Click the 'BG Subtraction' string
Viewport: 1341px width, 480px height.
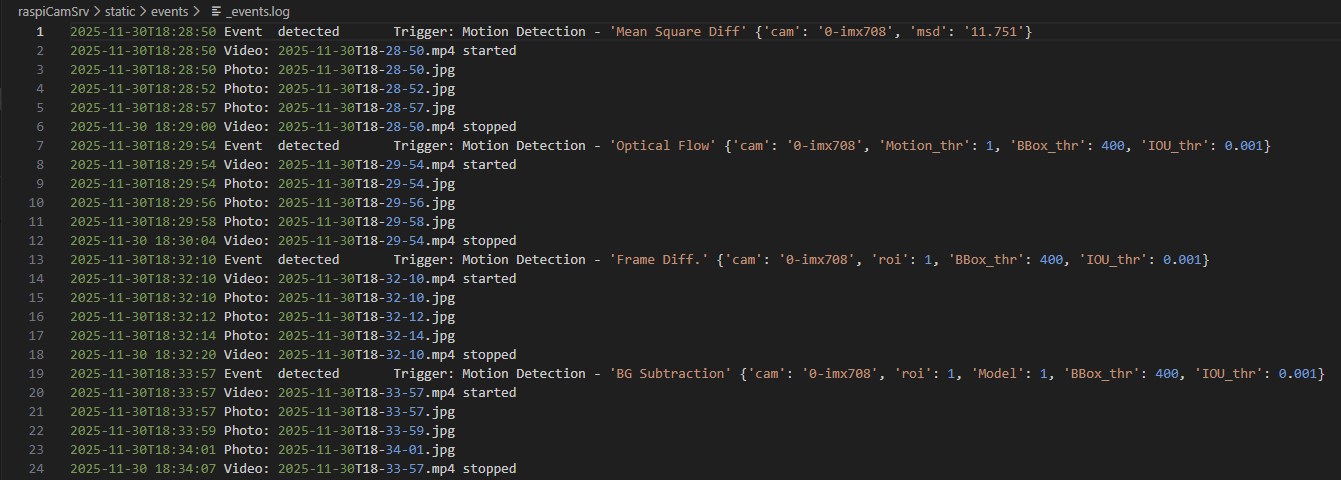pos(670,374)
